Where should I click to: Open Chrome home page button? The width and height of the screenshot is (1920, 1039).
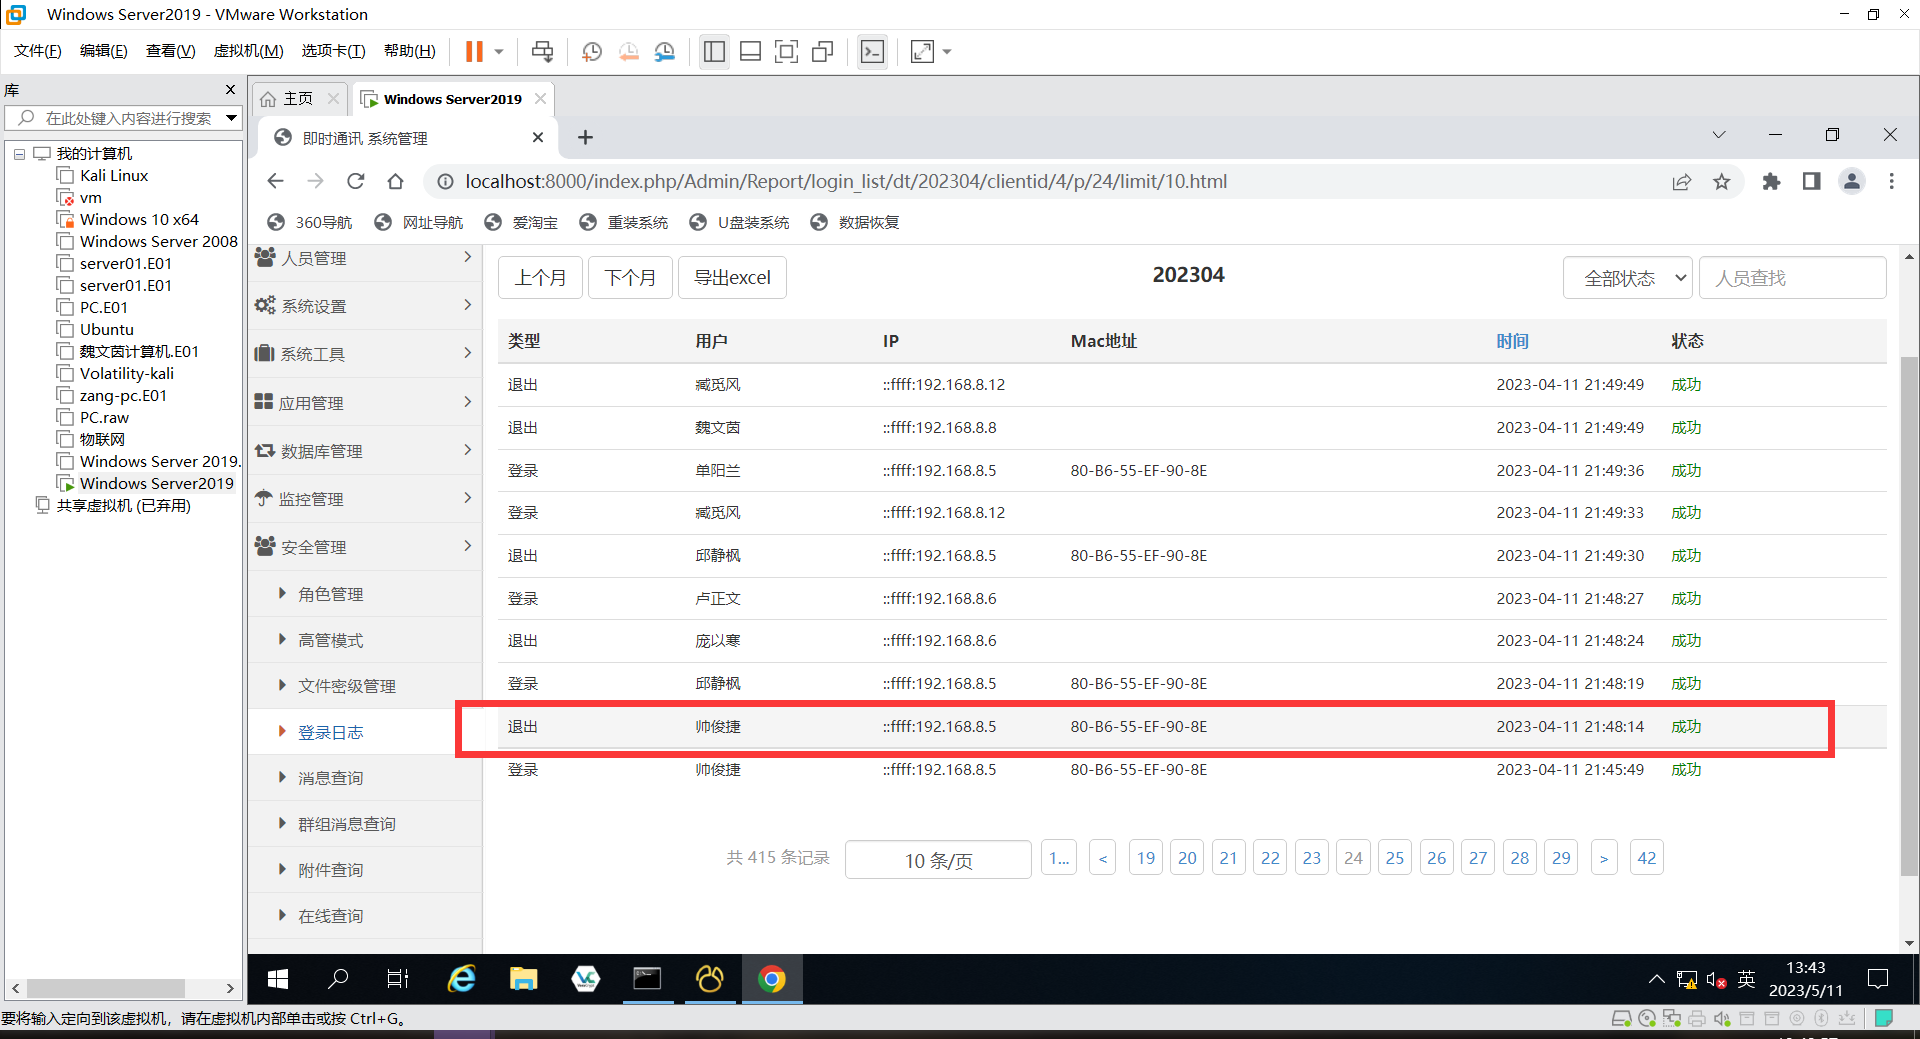(395, 181)
